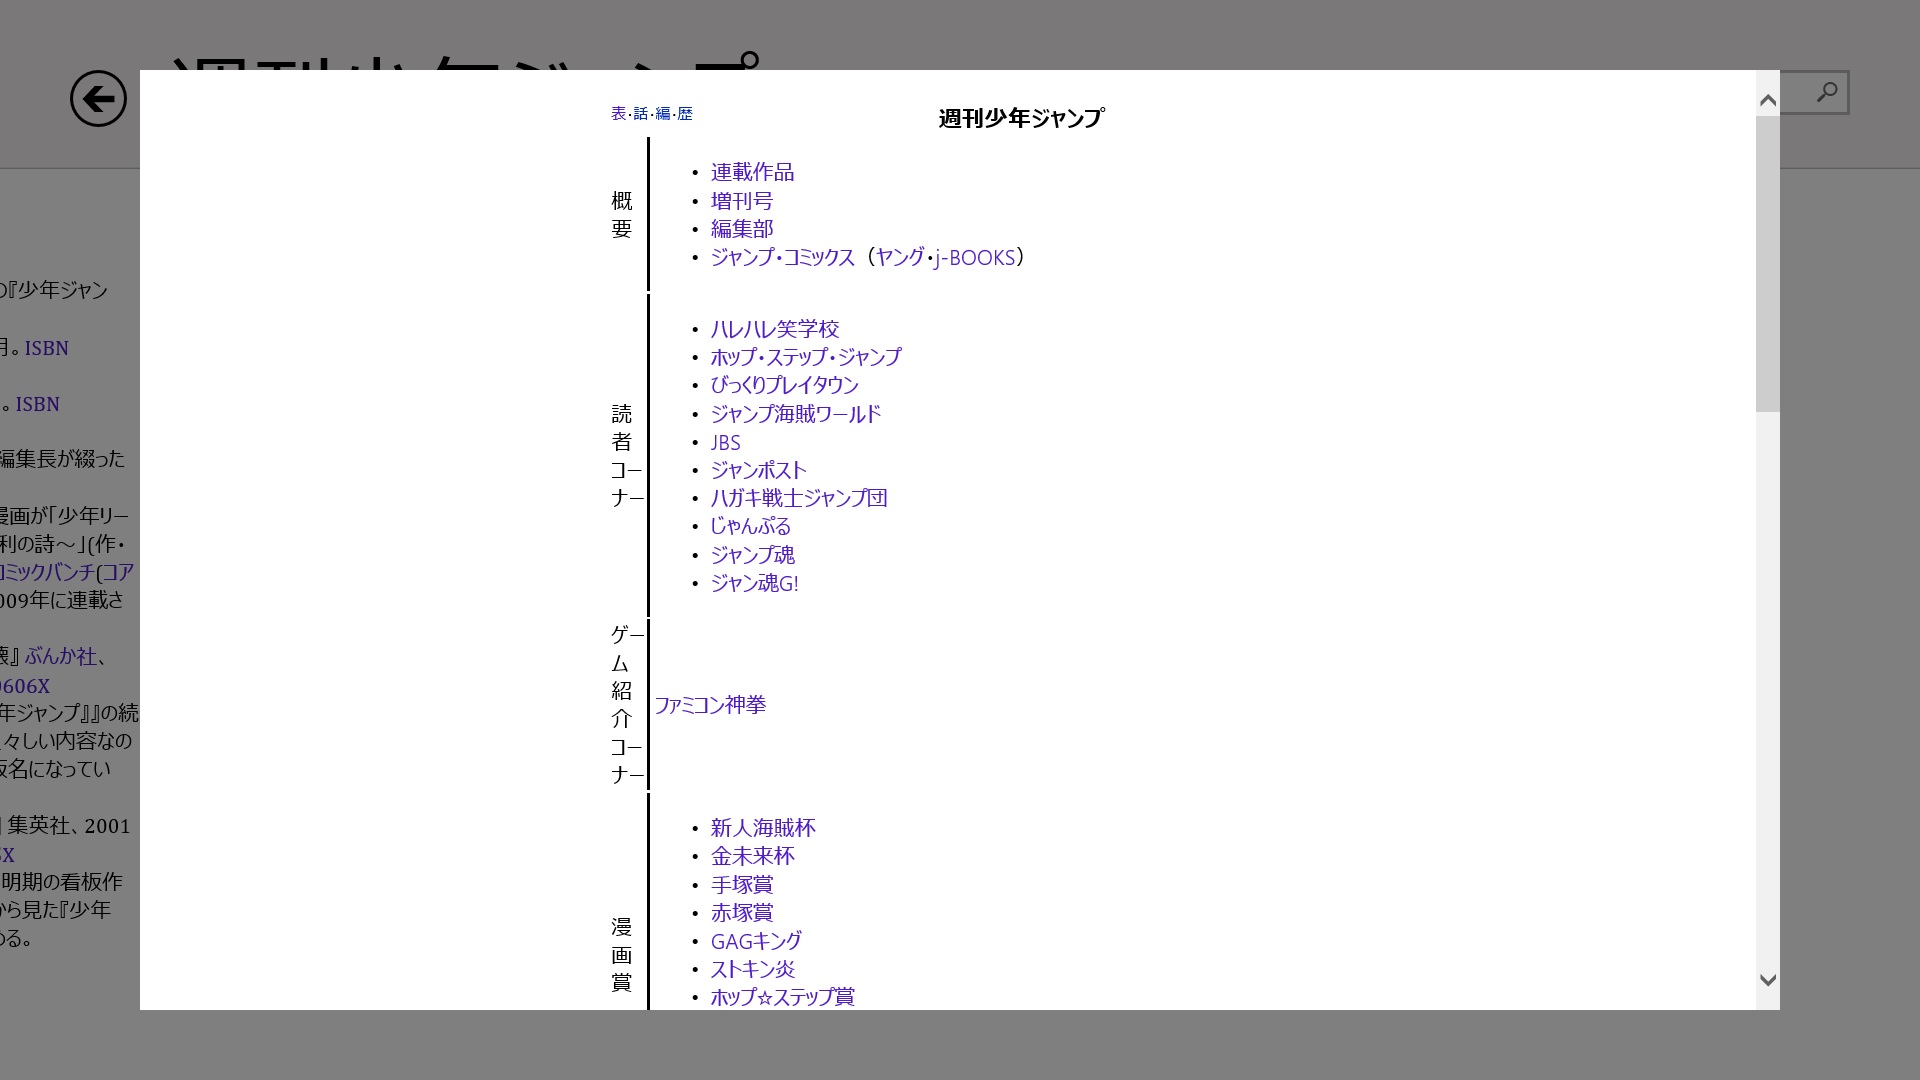Open the ジャンプ海賊ワールド link
The image size is (1920, 1080).
[x=796, y=414]
